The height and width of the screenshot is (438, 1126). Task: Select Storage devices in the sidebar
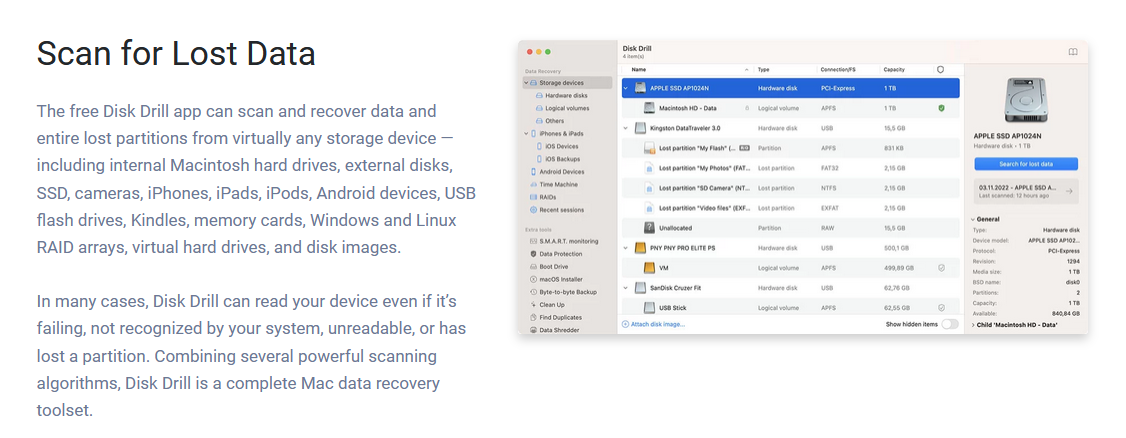coord(567,83)
